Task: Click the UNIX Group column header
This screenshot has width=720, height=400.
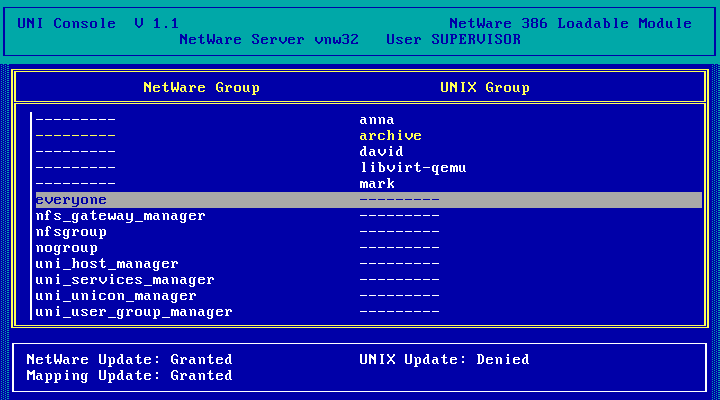Action: click(485, 87)
